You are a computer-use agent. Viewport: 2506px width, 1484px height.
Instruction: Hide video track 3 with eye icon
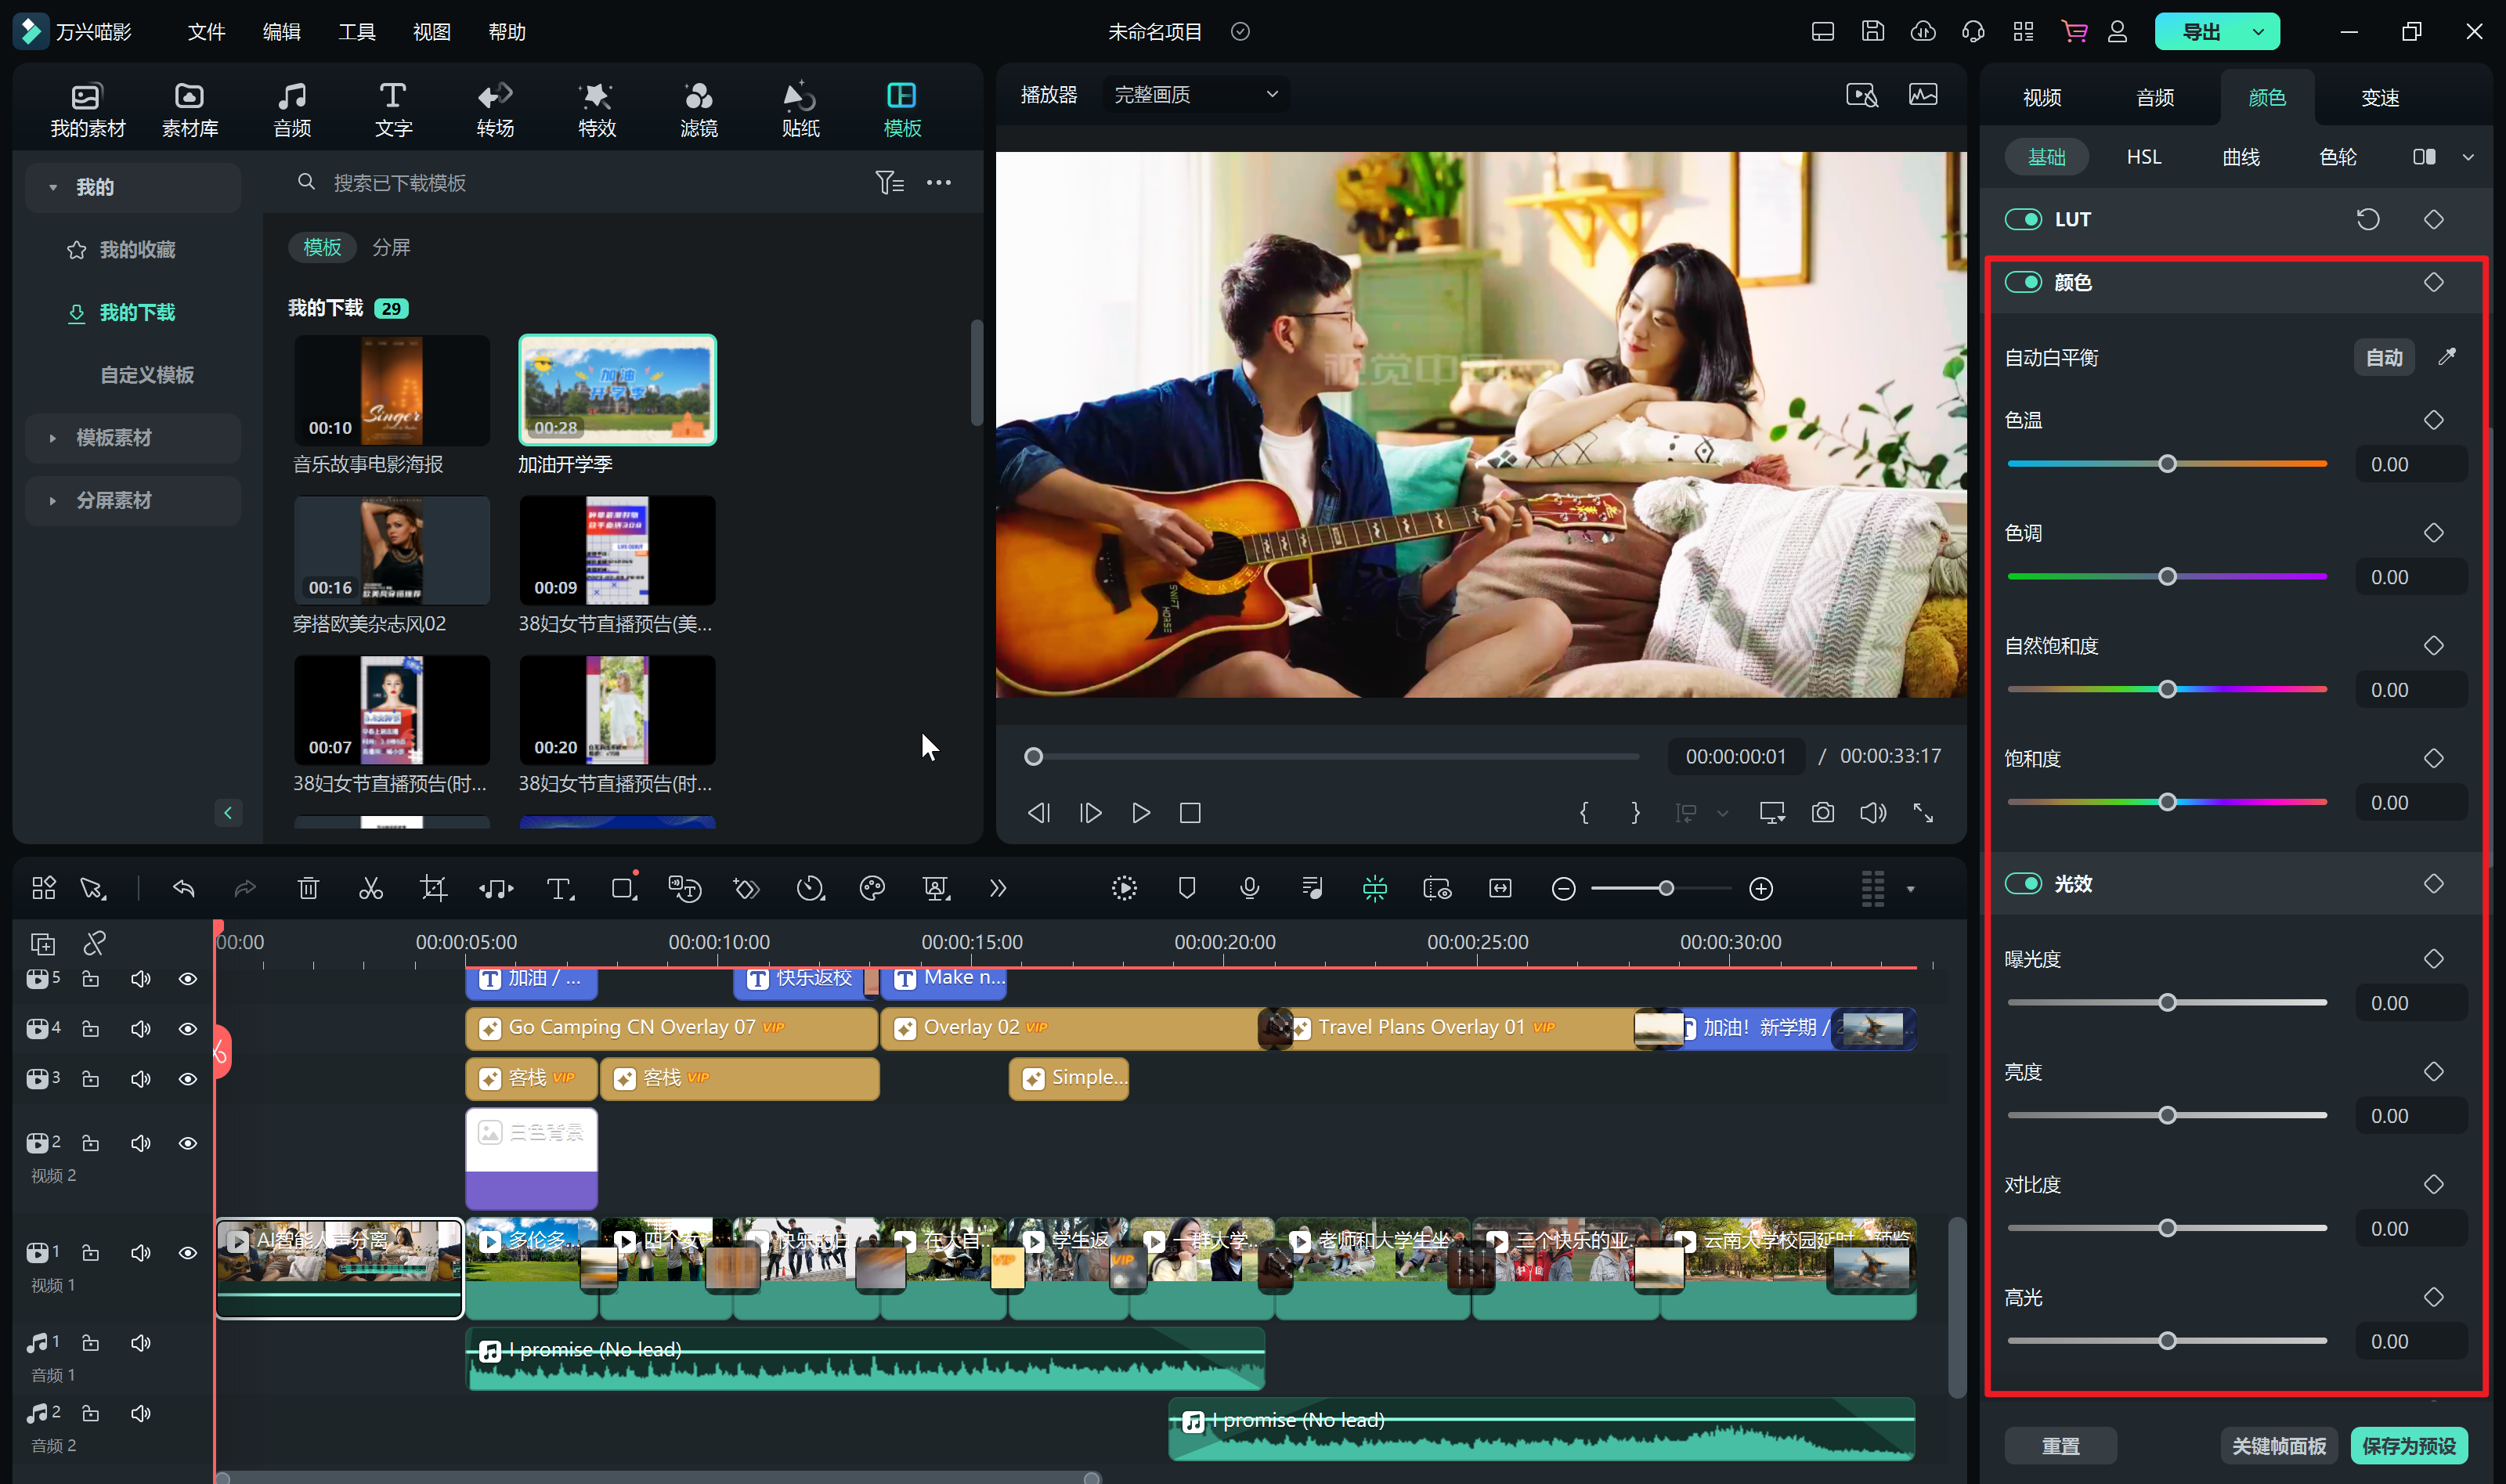point(187,1078)
